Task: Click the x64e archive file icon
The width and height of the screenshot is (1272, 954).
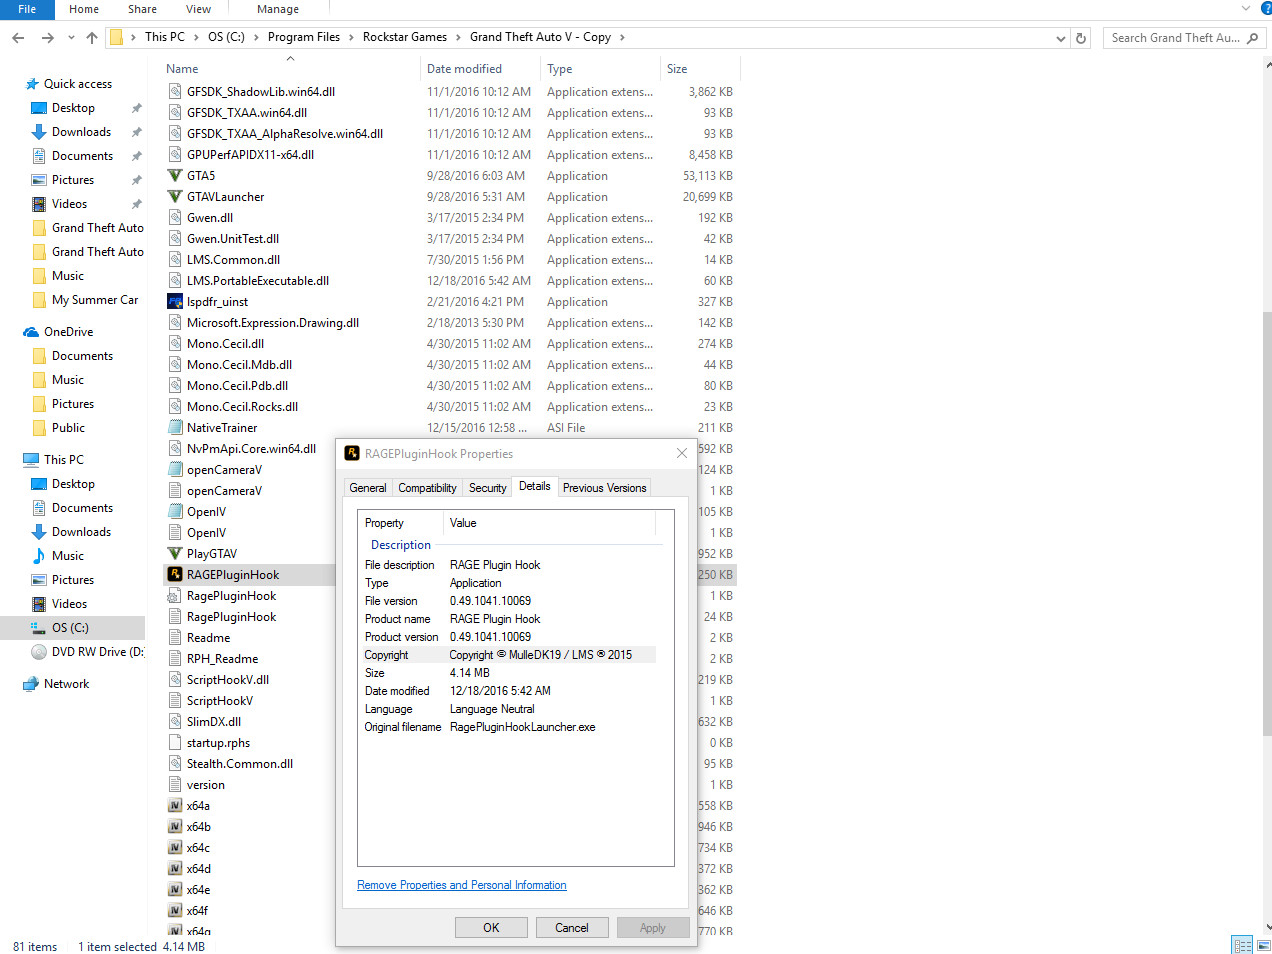Action: (x=175, y=890)
